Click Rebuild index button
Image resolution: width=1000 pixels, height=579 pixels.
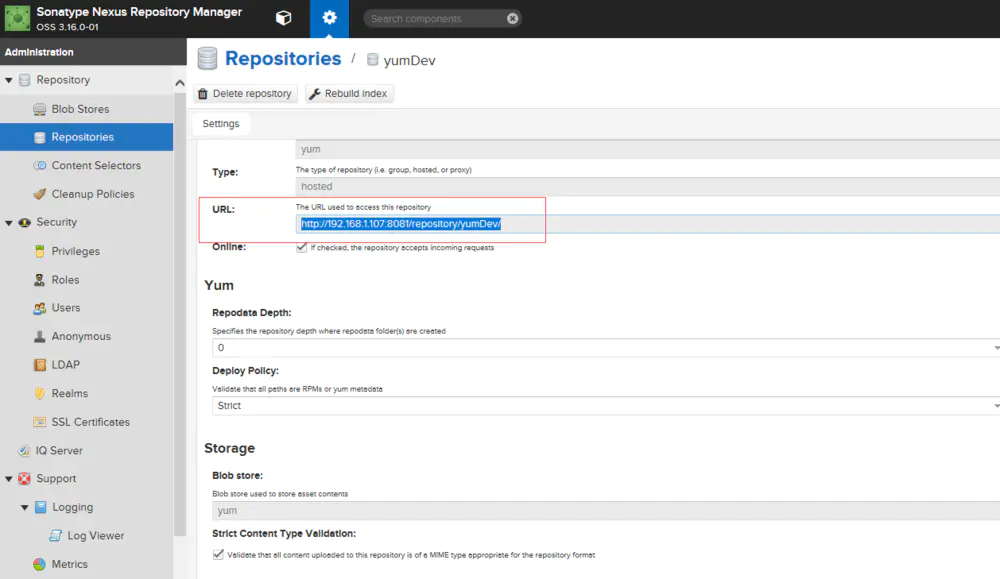click(x=349, y=94)
